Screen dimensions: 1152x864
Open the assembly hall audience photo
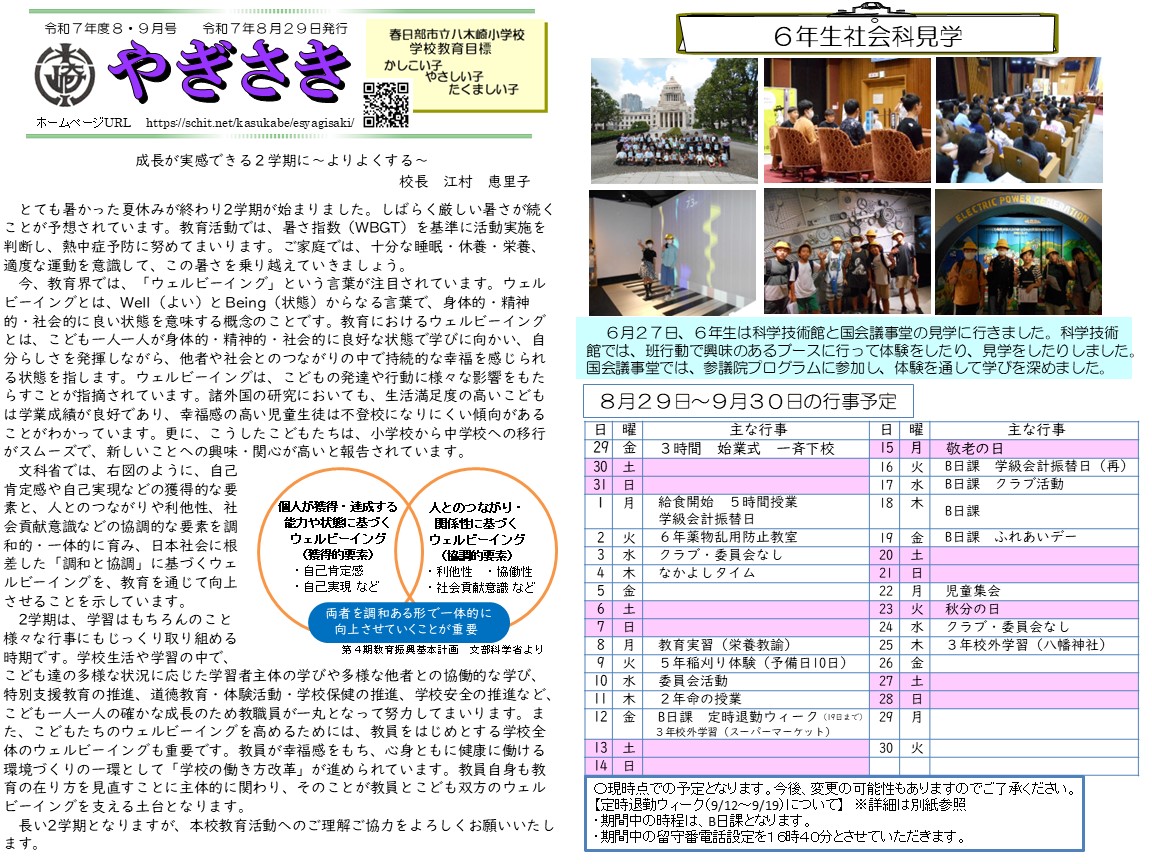click(1018, 121)
